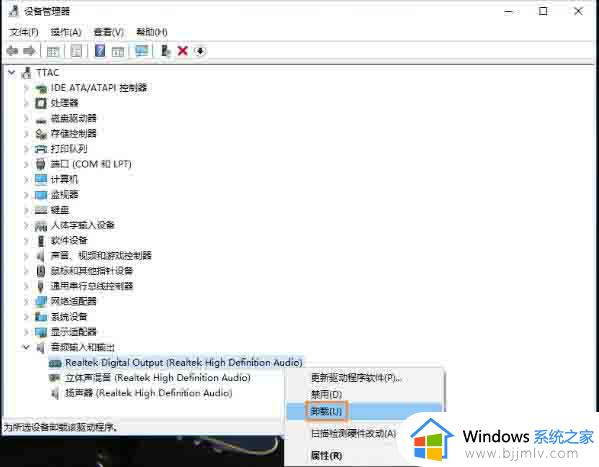
Task: Click the down-arrow disable device toolbar icon
Action: (200, 50)
